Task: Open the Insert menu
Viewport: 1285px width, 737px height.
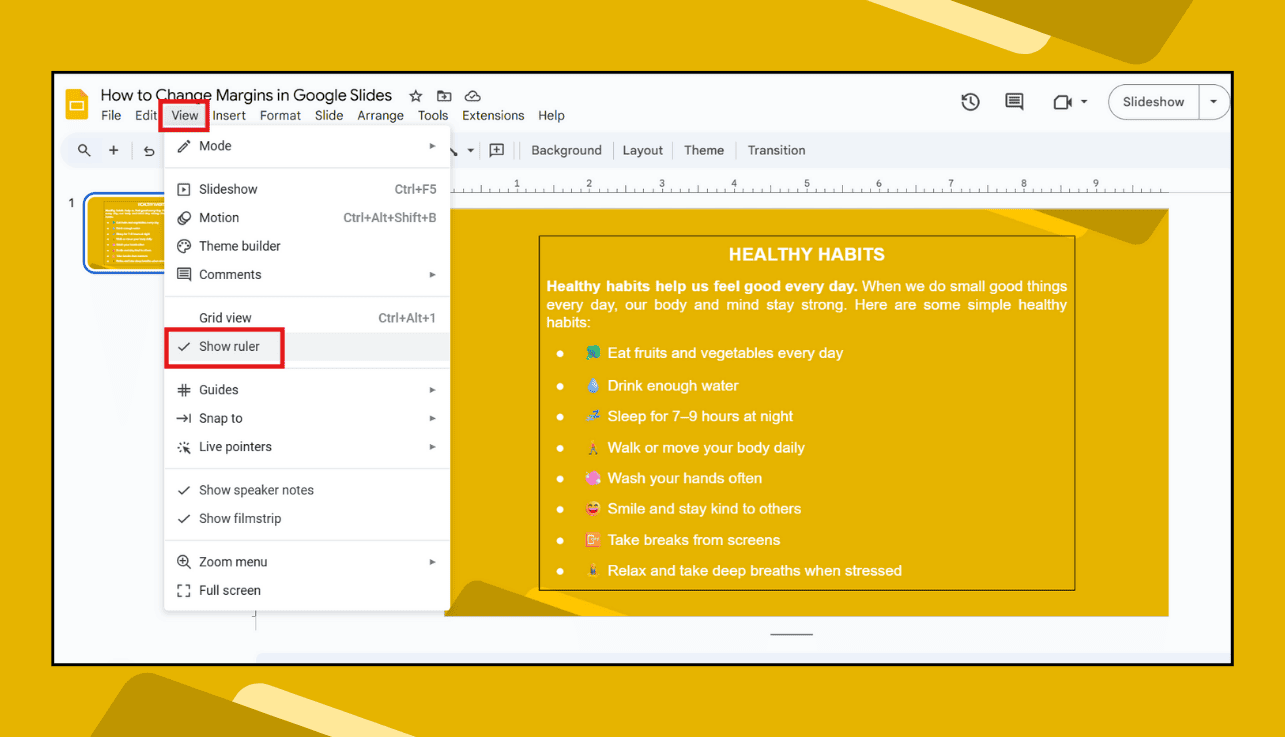Action: [229, 115]
